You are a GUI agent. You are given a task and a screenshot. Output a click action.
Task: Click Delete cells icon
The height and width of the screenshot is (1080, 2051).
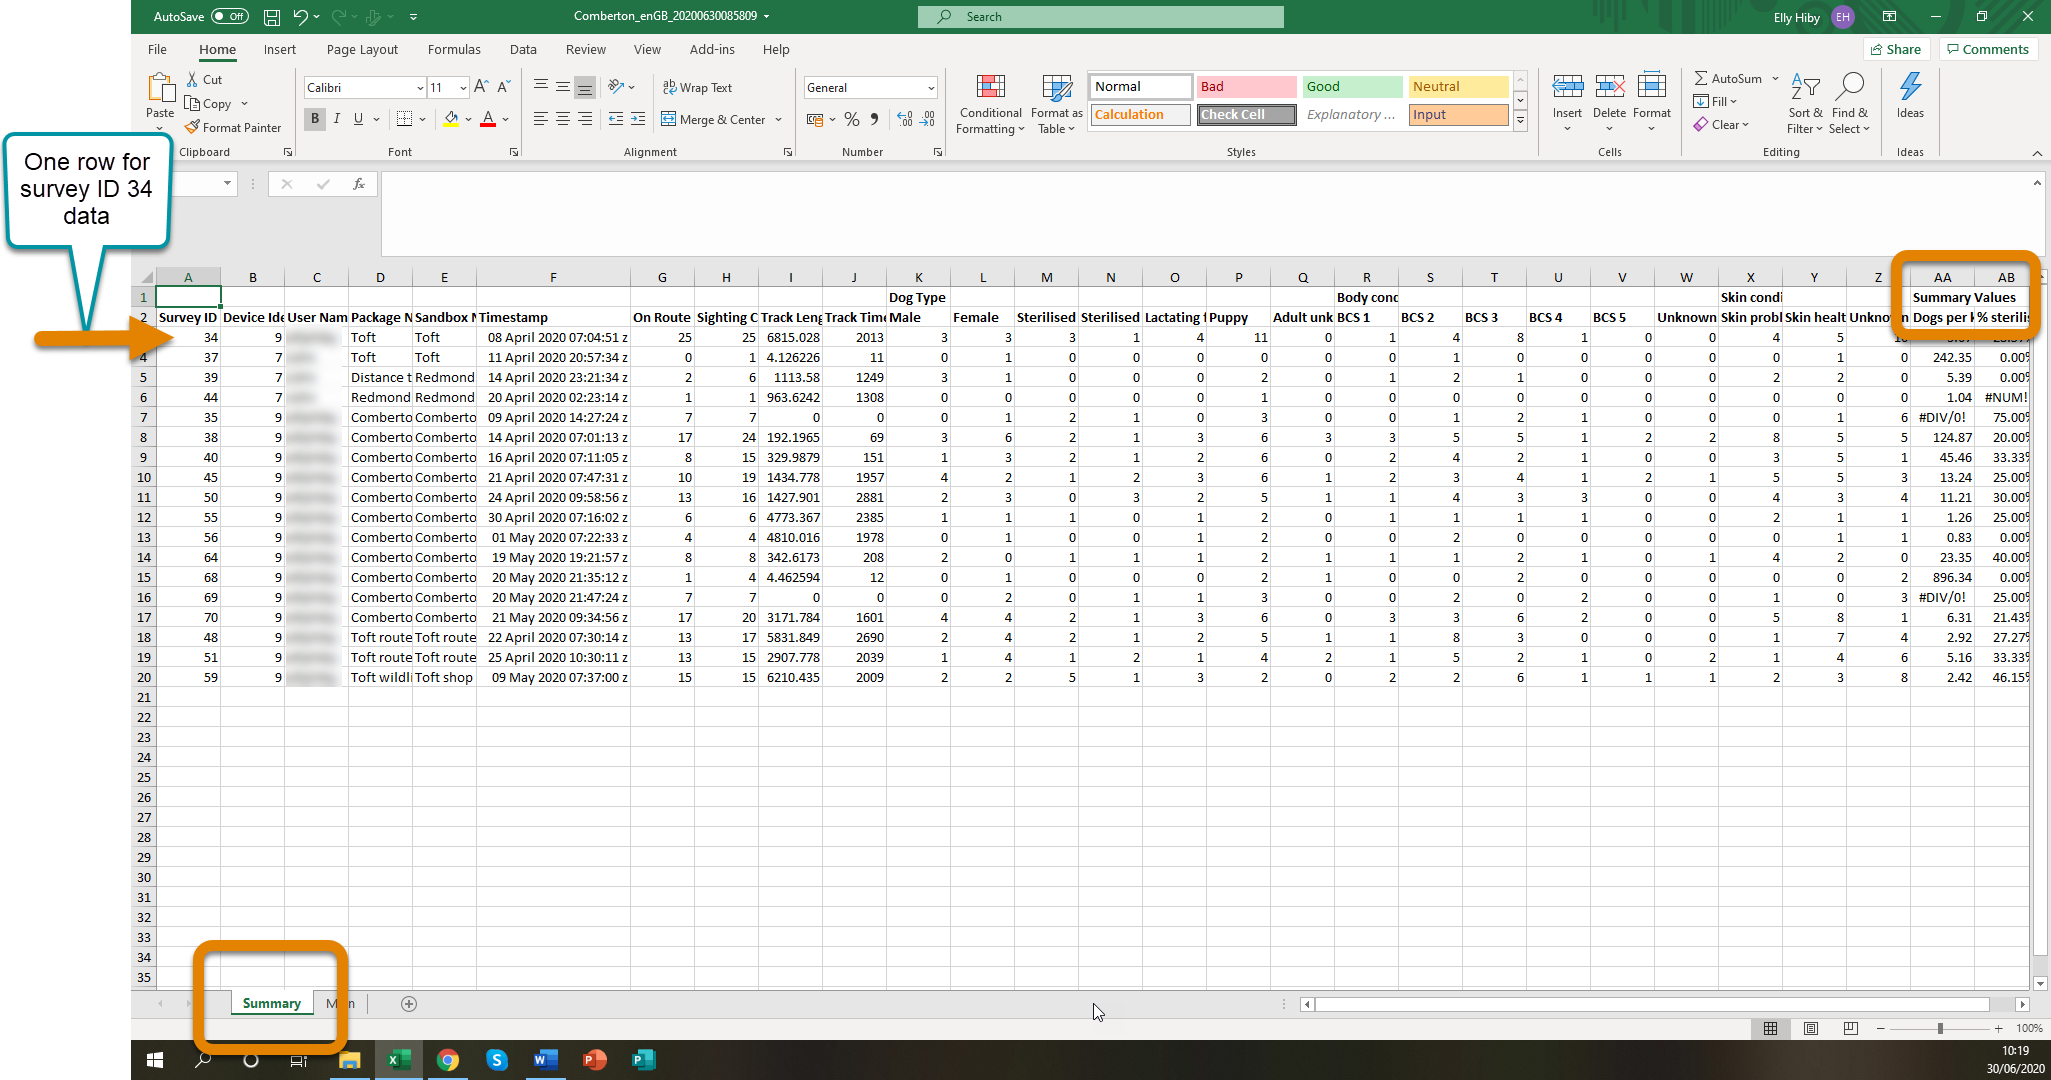click(x=1609, y=87)
